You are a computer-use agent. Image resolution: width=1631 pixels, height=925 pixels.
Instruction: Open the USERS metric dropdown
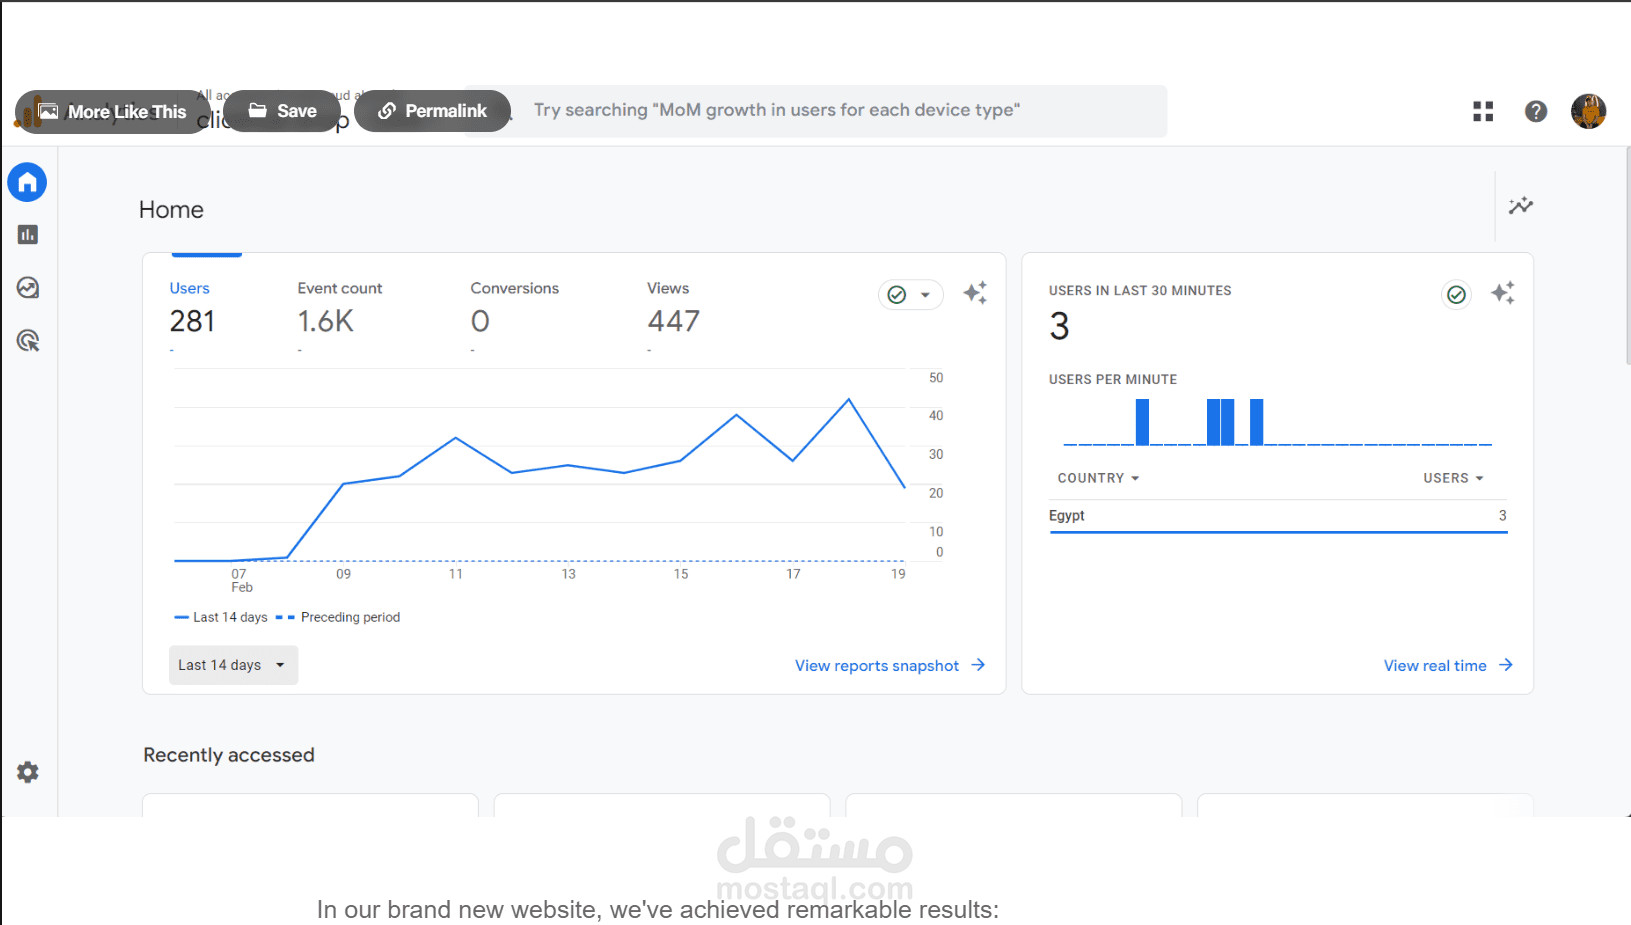coord(1453,478)
